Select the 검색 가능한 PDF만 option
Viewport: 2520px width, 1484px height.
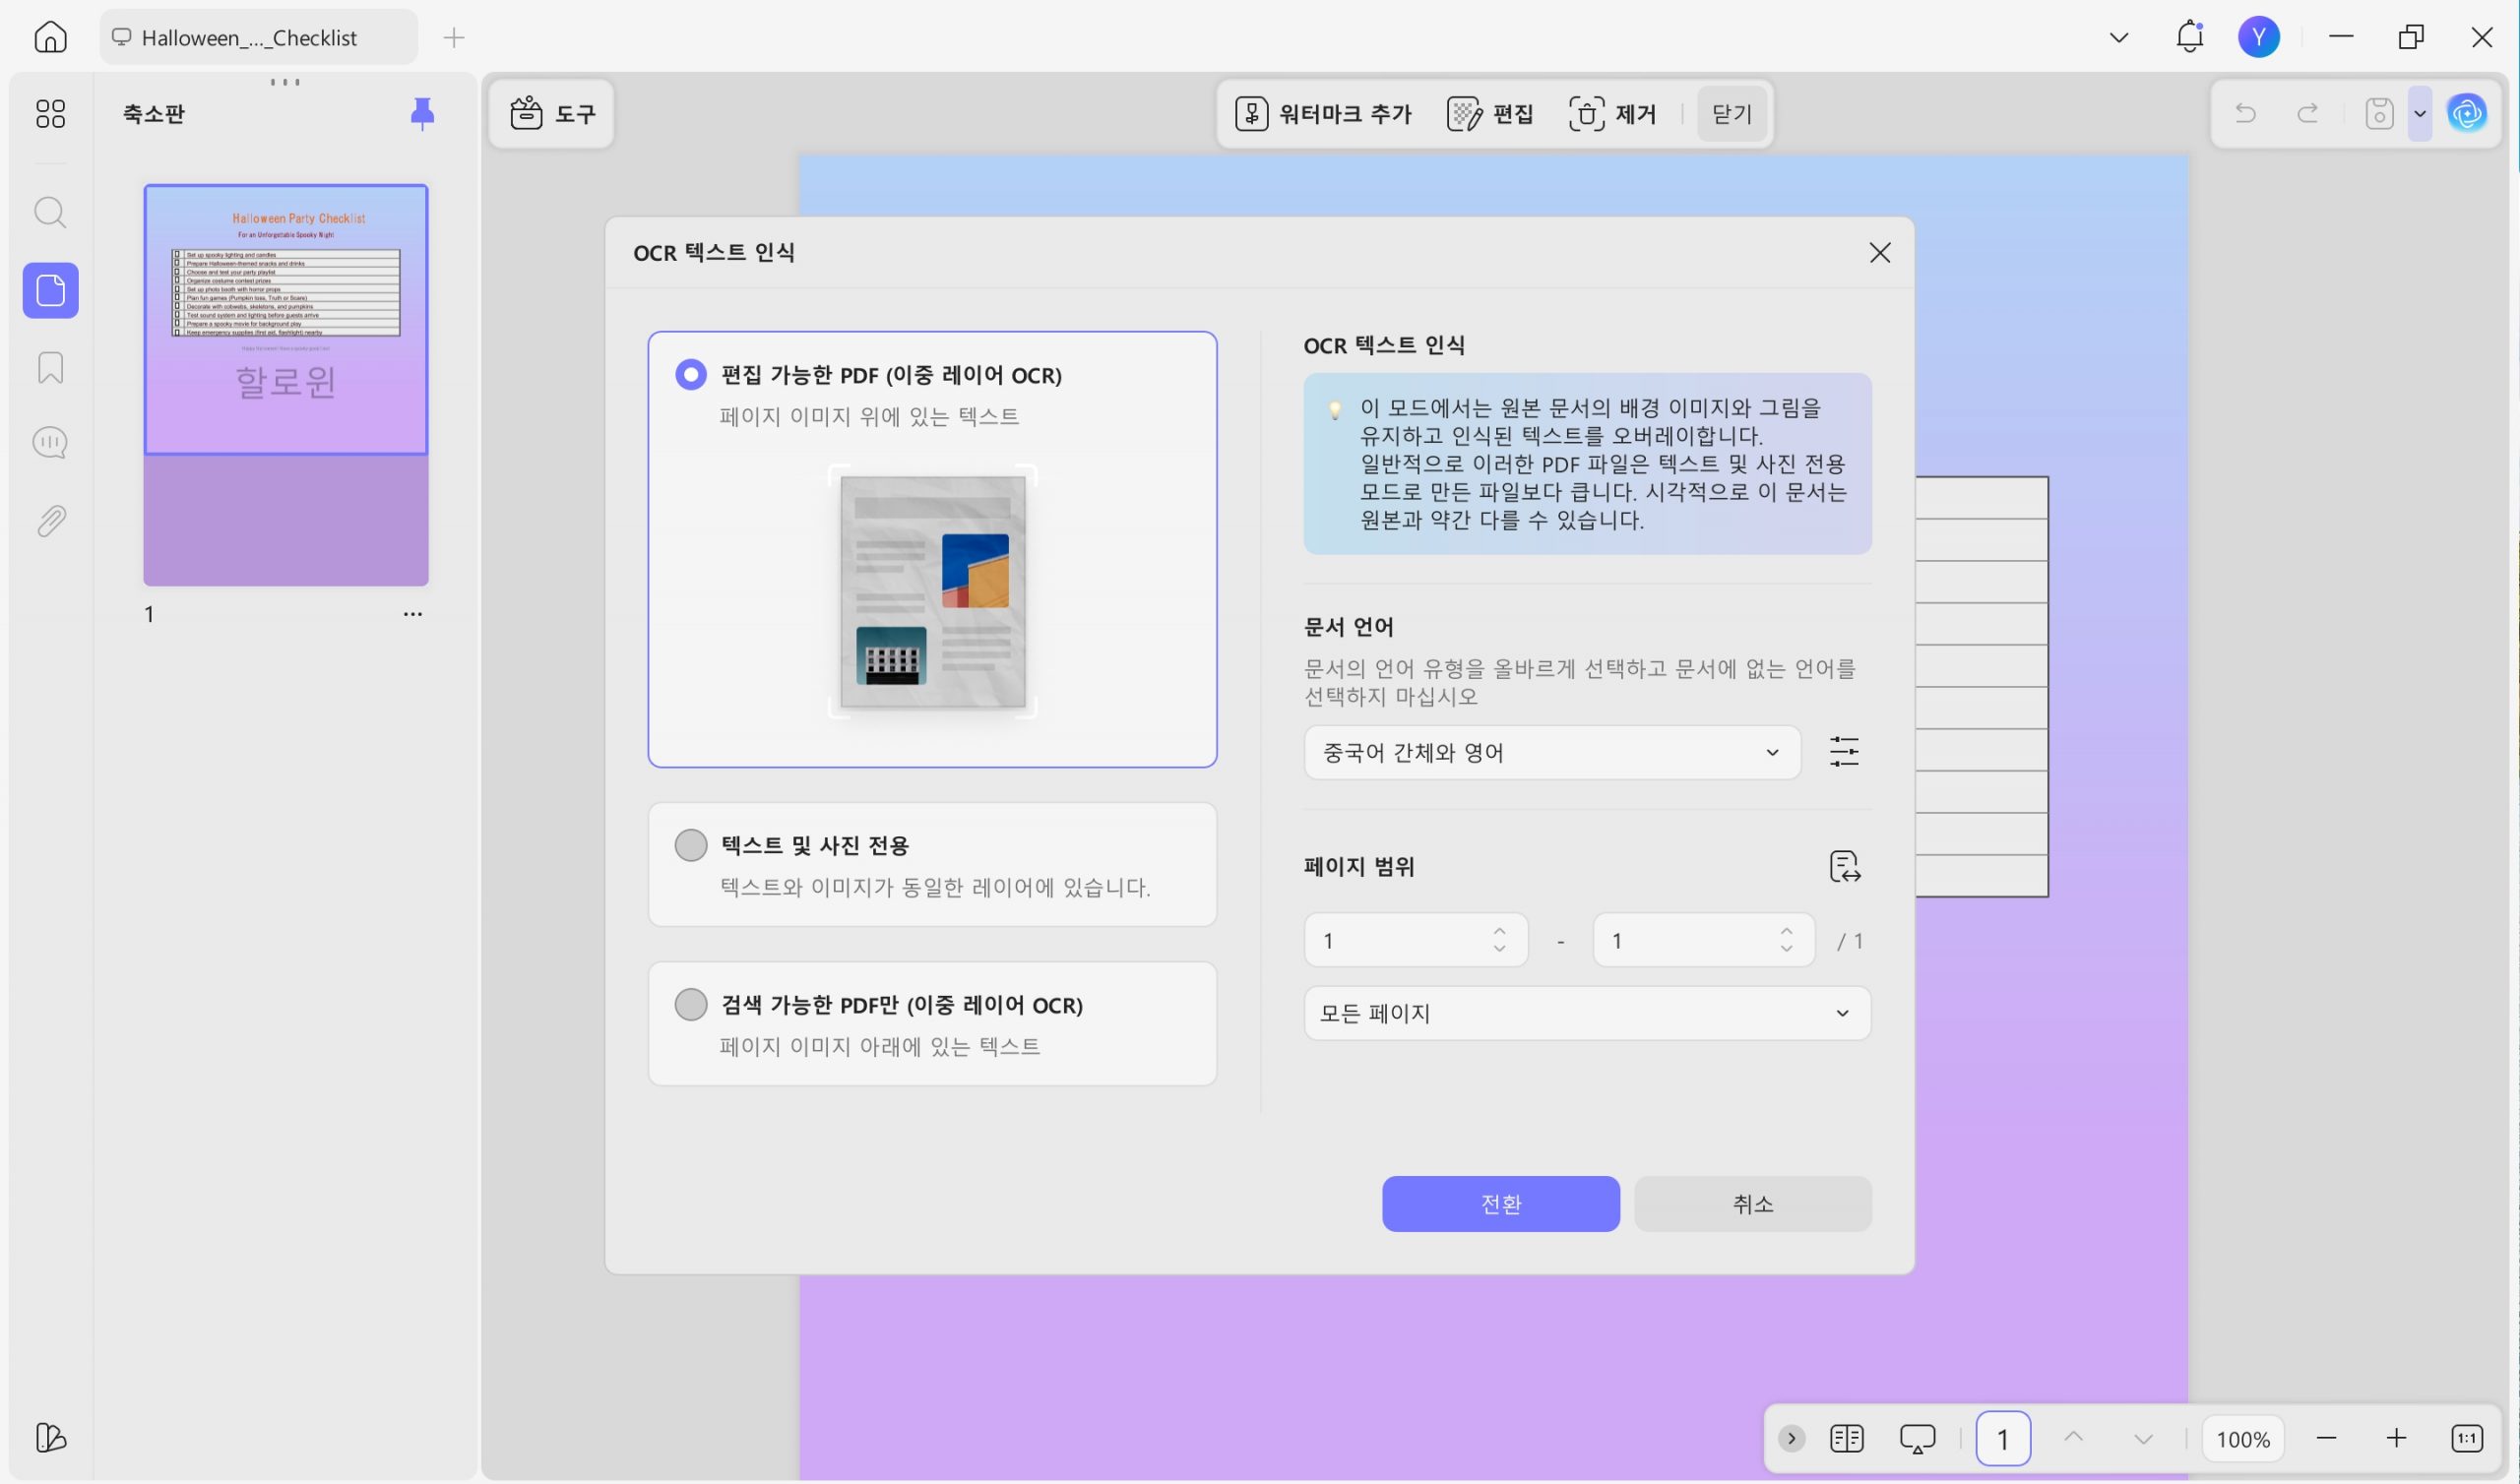pyautogui.click(x=691, y=1004)
